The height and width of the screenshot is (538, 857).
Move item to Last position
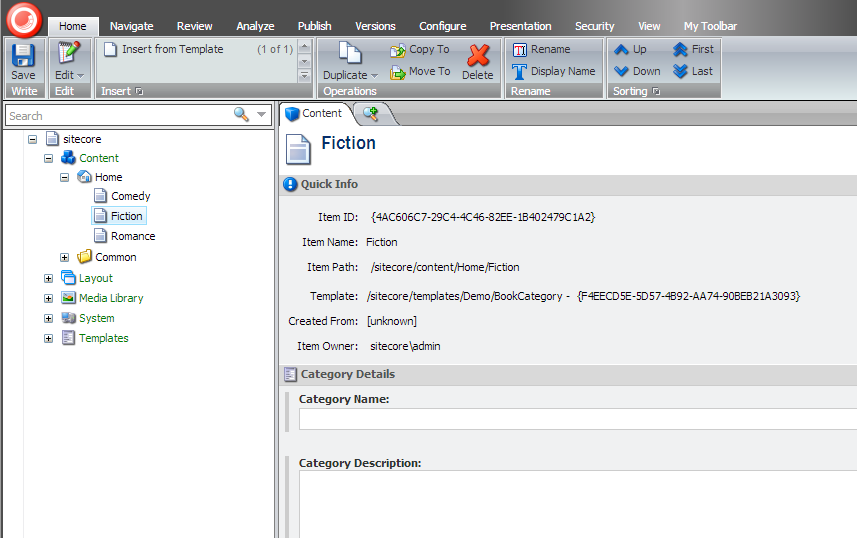[693, 72]
